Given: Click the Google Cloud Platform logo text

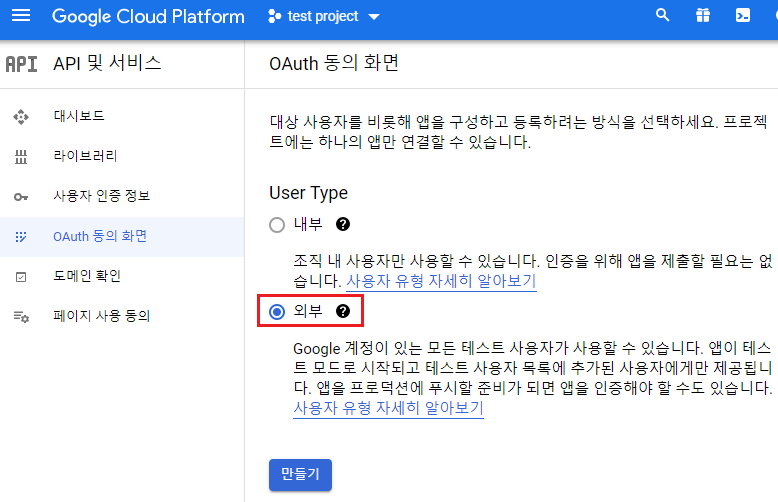Looking at the screenshot, I should tap(148, 16).
